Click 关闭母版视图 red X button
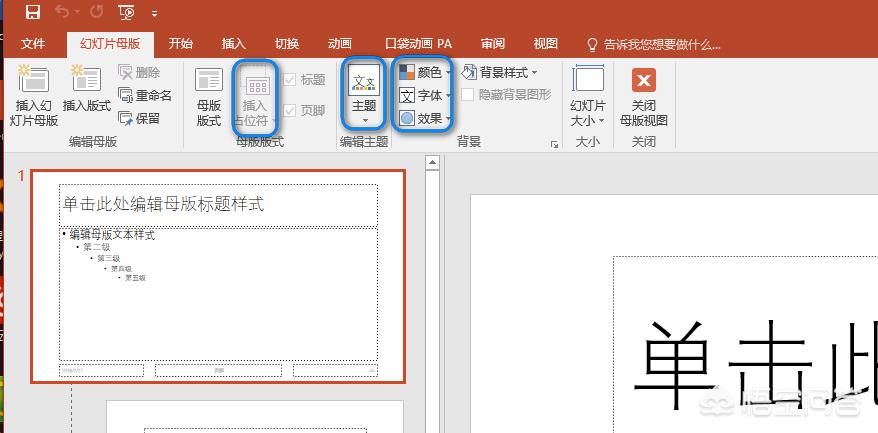This screenshot has width=878, height=433. point(644,80)
